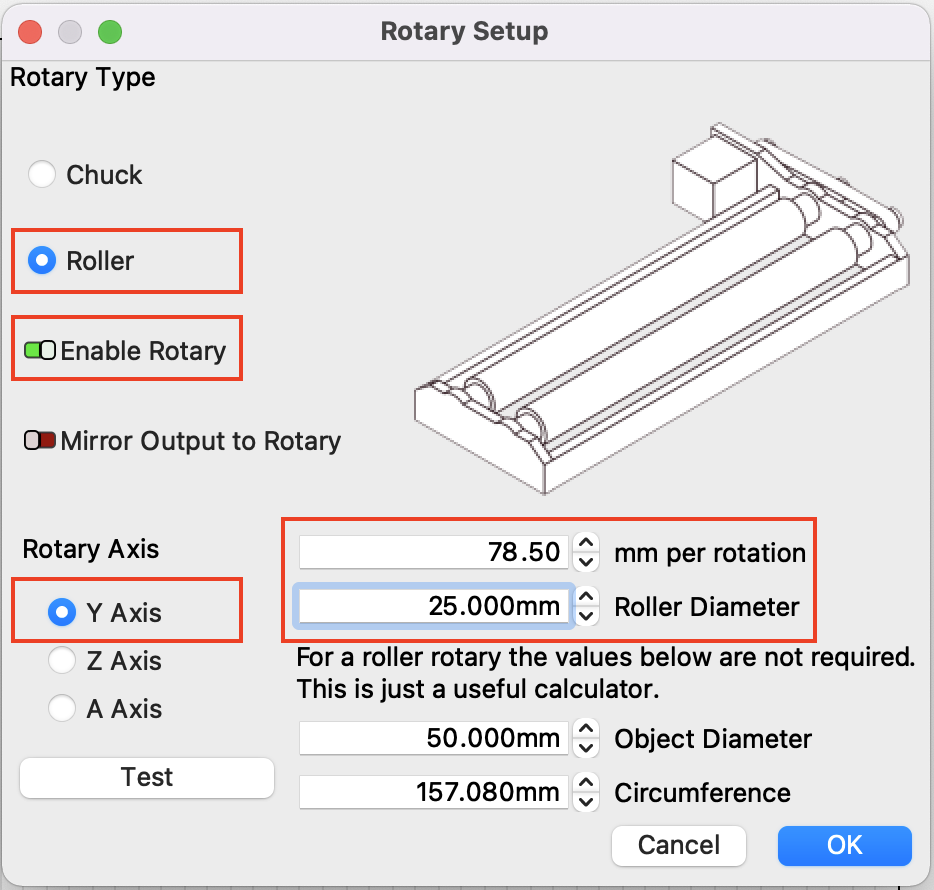This screenshot has width=934, height=890.
Task: Click the Circumference input field
Action: [434, 793]
